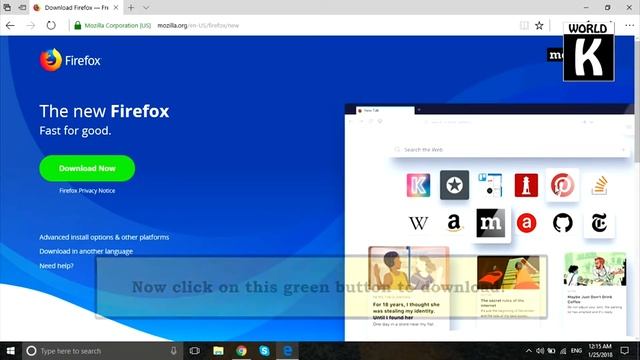Viewport: 640px width, 360px height.
Task: Click the Firefox logo at page top
Action: (x=70, y=60)
